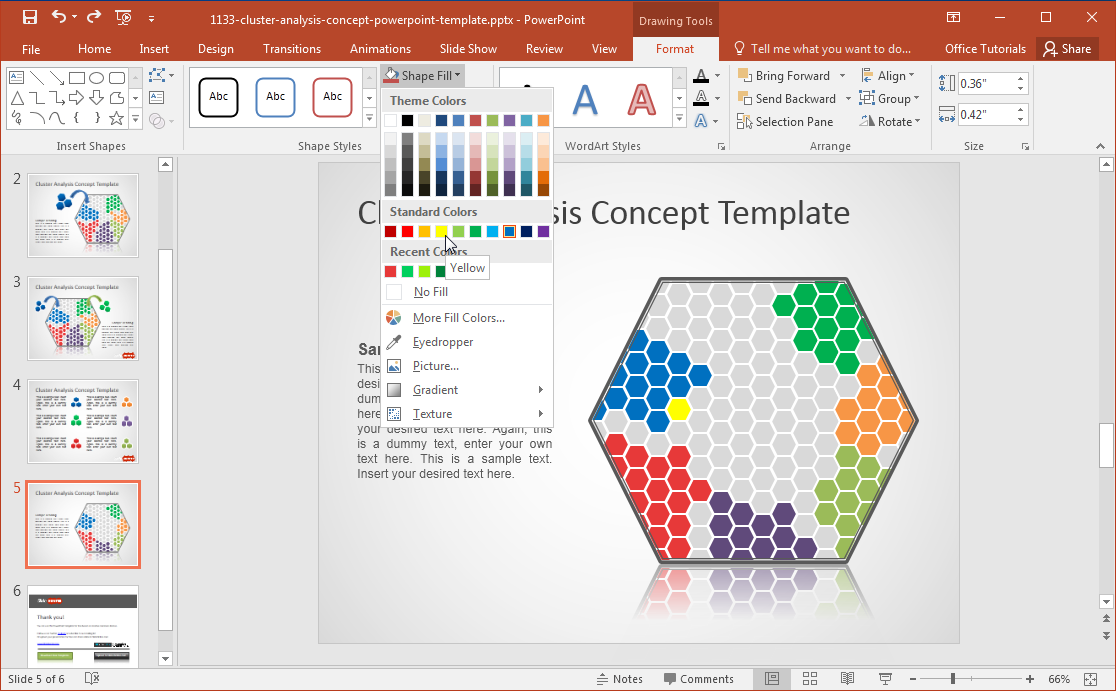Open the Rotate dropdown menu
Viewport: 1116px width, 691px height.
(889, 121)
